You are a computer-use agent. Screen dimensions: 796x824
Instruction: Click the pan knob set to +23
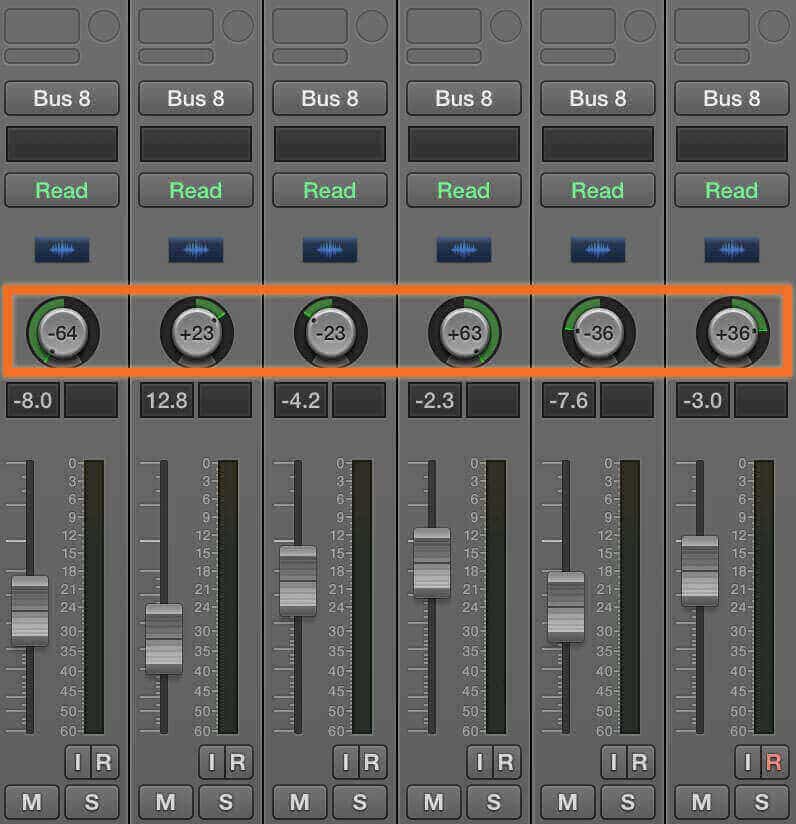197,333
